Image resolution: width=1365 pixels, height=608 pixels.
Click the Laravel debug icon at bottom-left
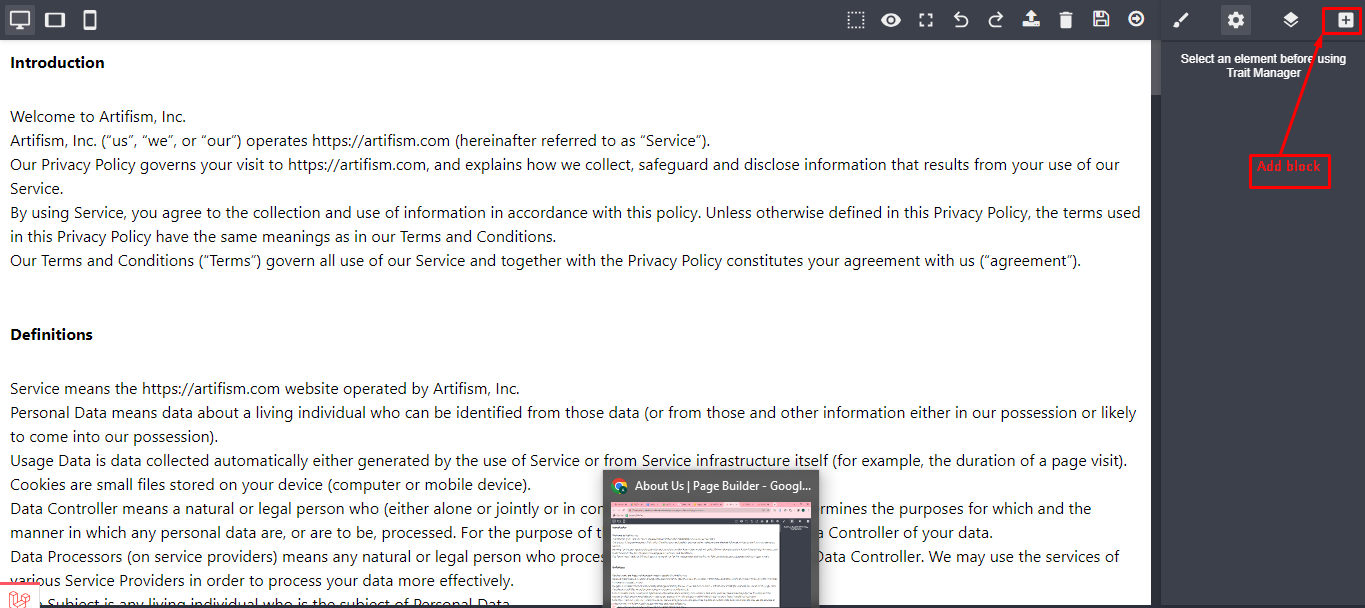coord(18,597)
